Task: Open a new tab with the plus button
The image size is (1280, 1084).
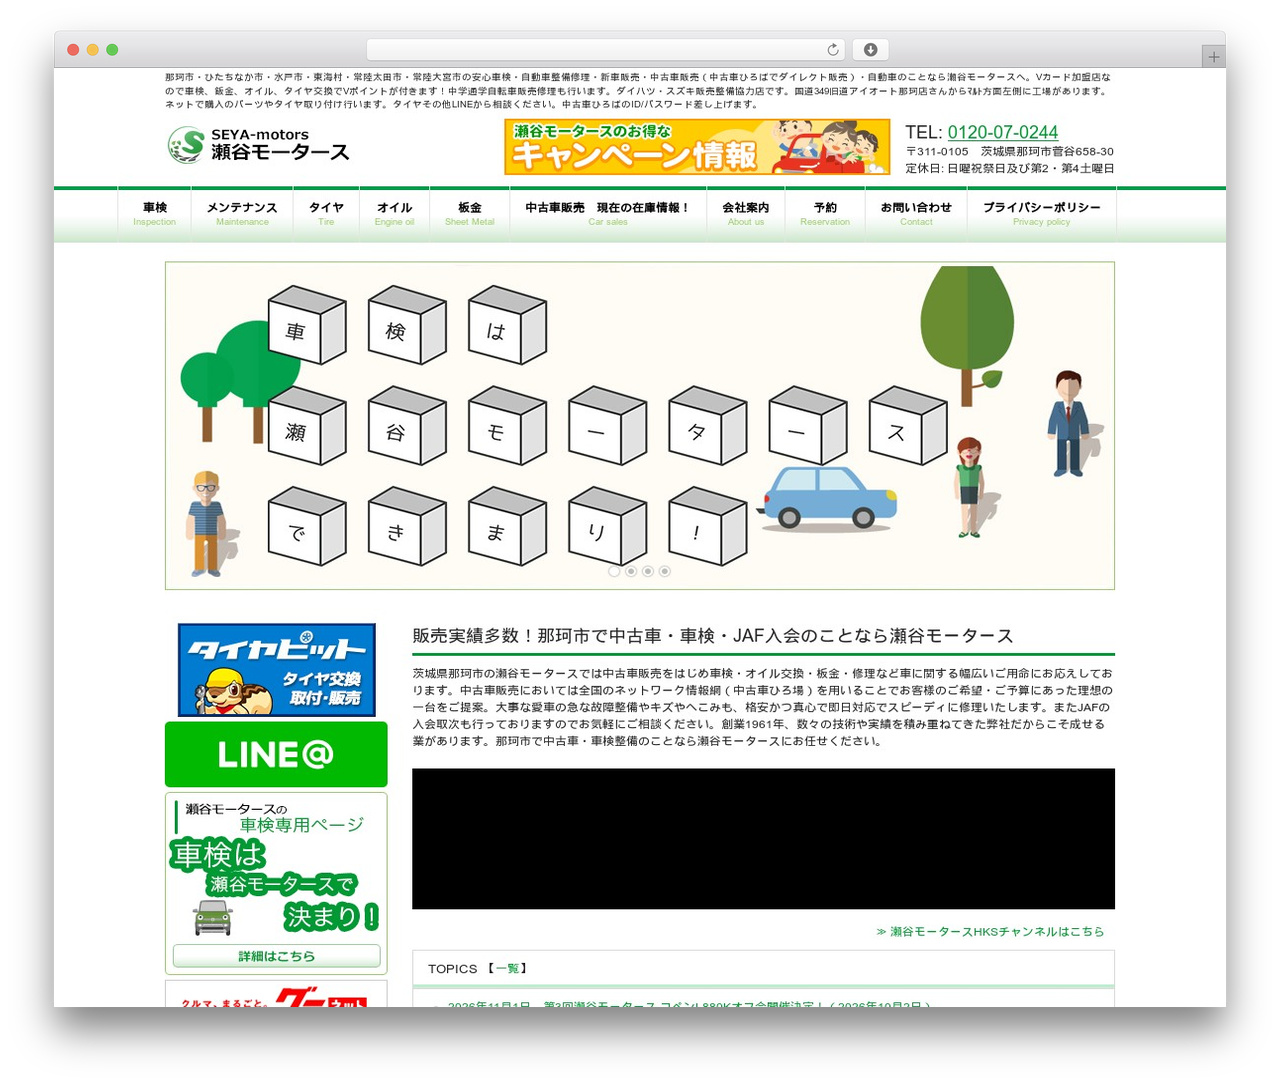Action: [x=1213, y=57]
